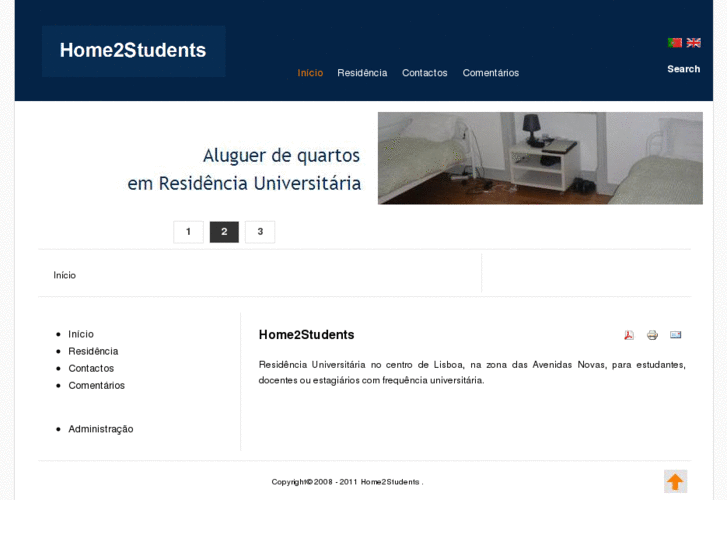
Task: Switch language with the UK flag icon
Action: pos(694,43)
